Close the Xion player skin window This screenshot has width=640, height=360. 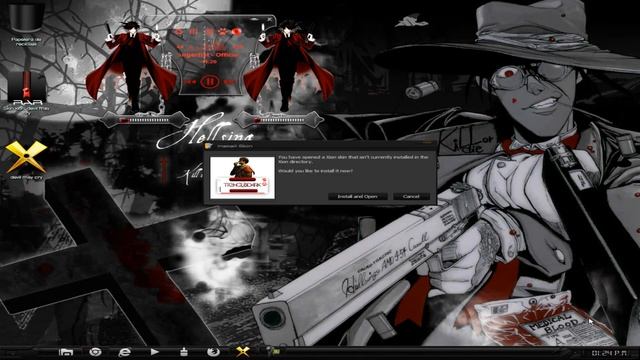pos(269,19)
